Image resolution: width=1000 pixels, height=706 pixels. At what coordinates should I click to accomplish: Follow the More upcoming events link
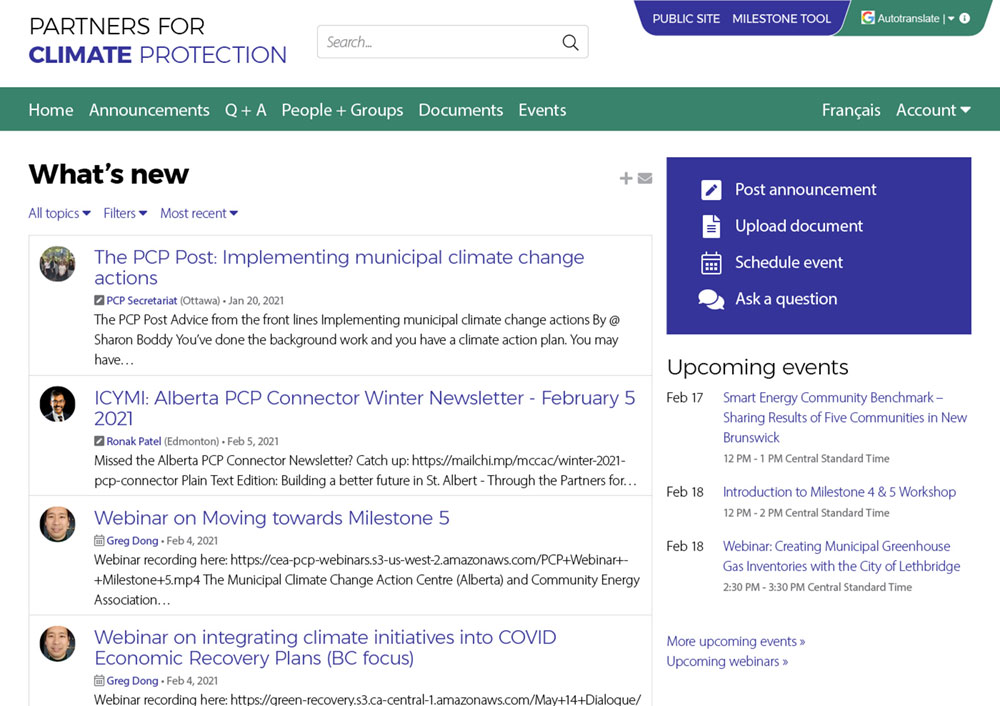(x=735, y=641)
